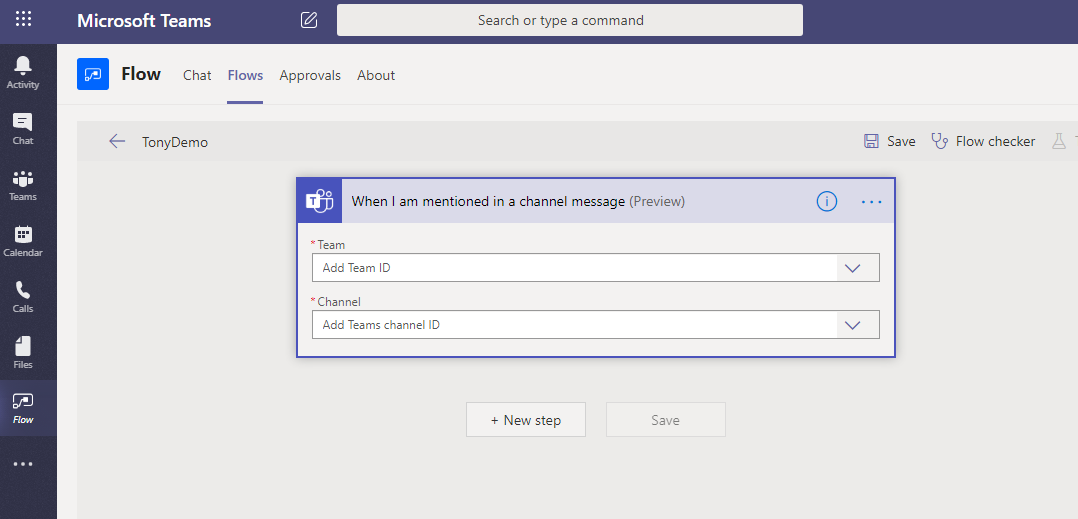The image size is (1078, 519).
Task: Open Calendar in the sidebar
Action: (x=23, y=241)
